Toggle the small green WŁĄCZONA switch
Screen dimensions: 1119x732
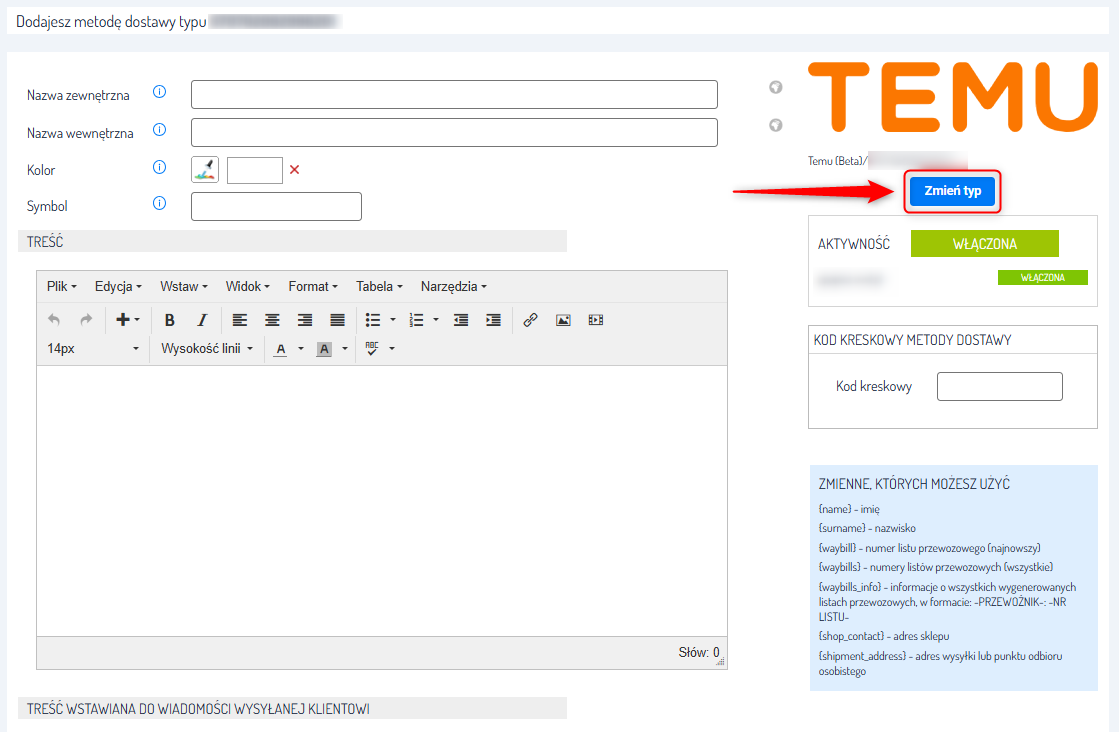click(x=1042, y=278)
